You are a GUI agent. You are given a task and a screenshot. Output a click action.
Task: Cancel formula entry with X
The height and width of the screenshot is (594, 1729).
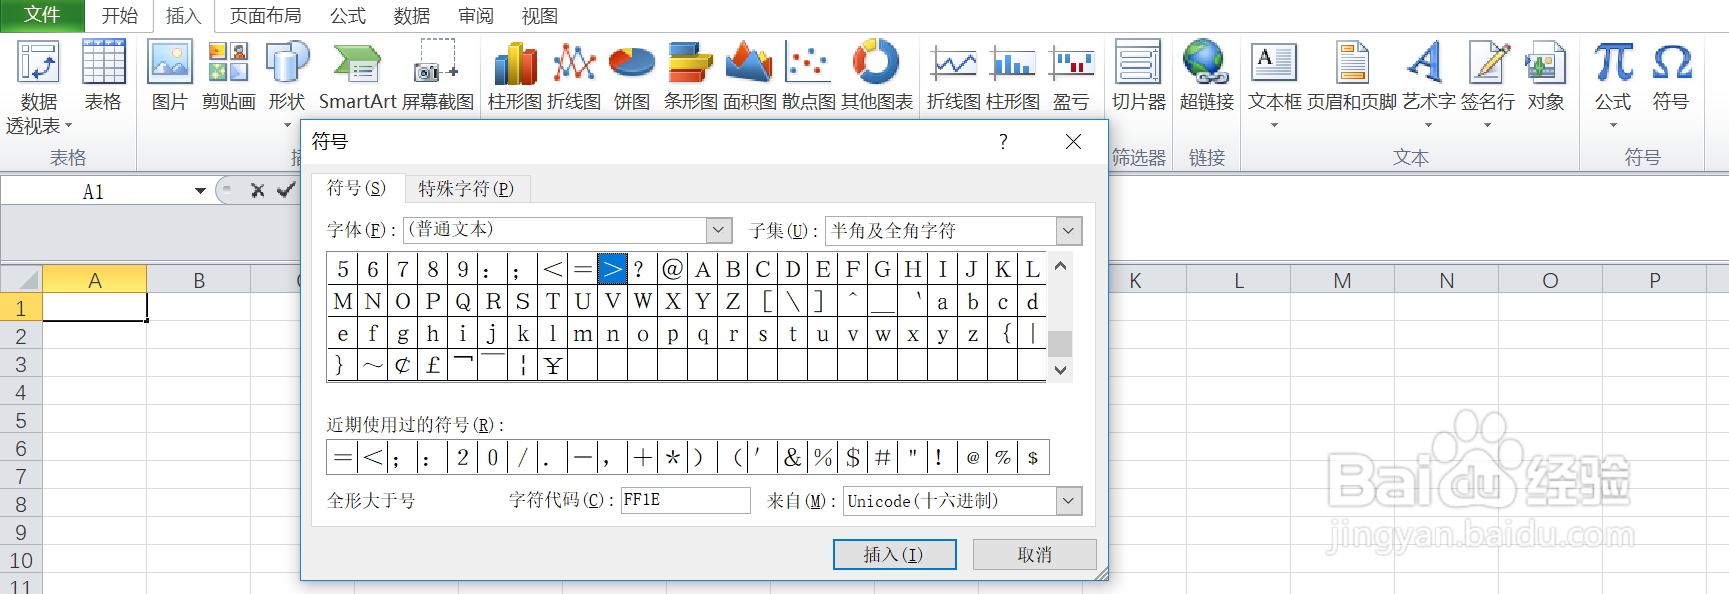(257, 190)
